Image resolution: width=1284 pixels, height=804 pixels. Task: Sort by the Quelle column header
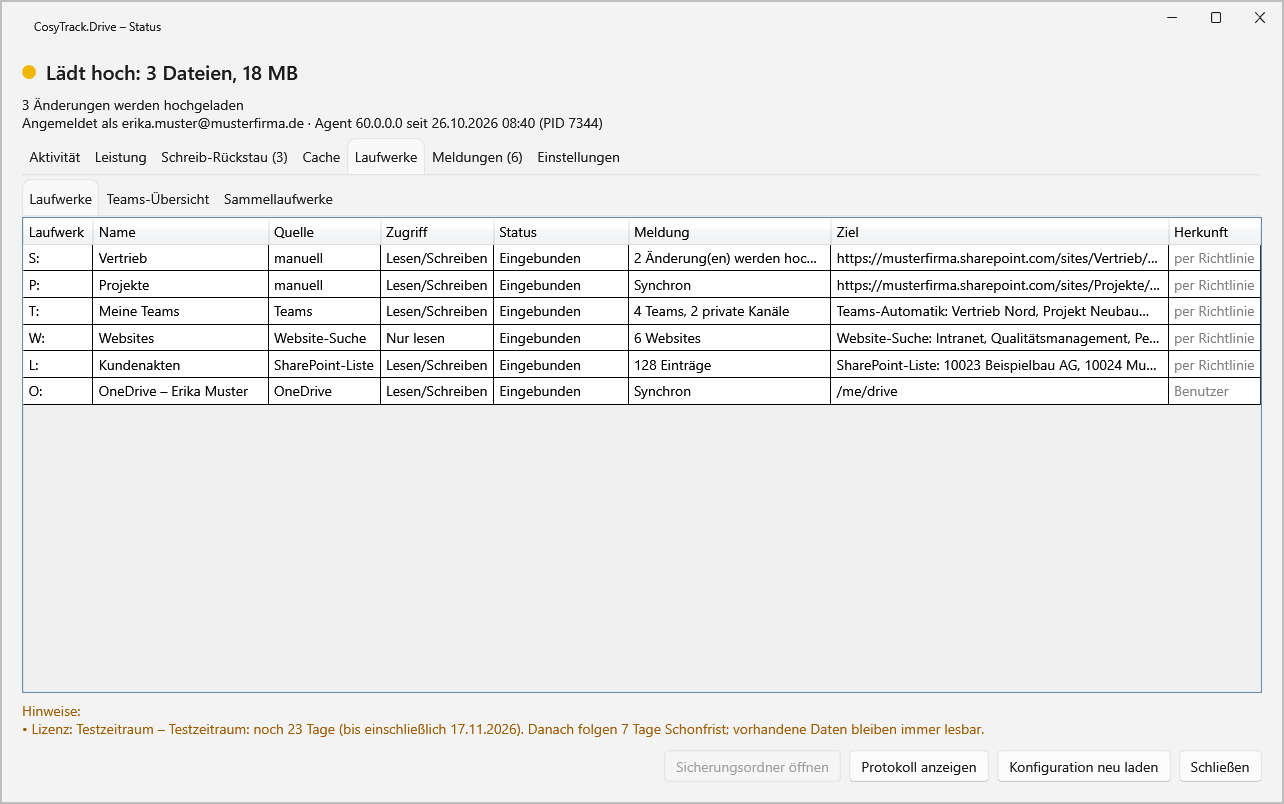tap(325, 232)
